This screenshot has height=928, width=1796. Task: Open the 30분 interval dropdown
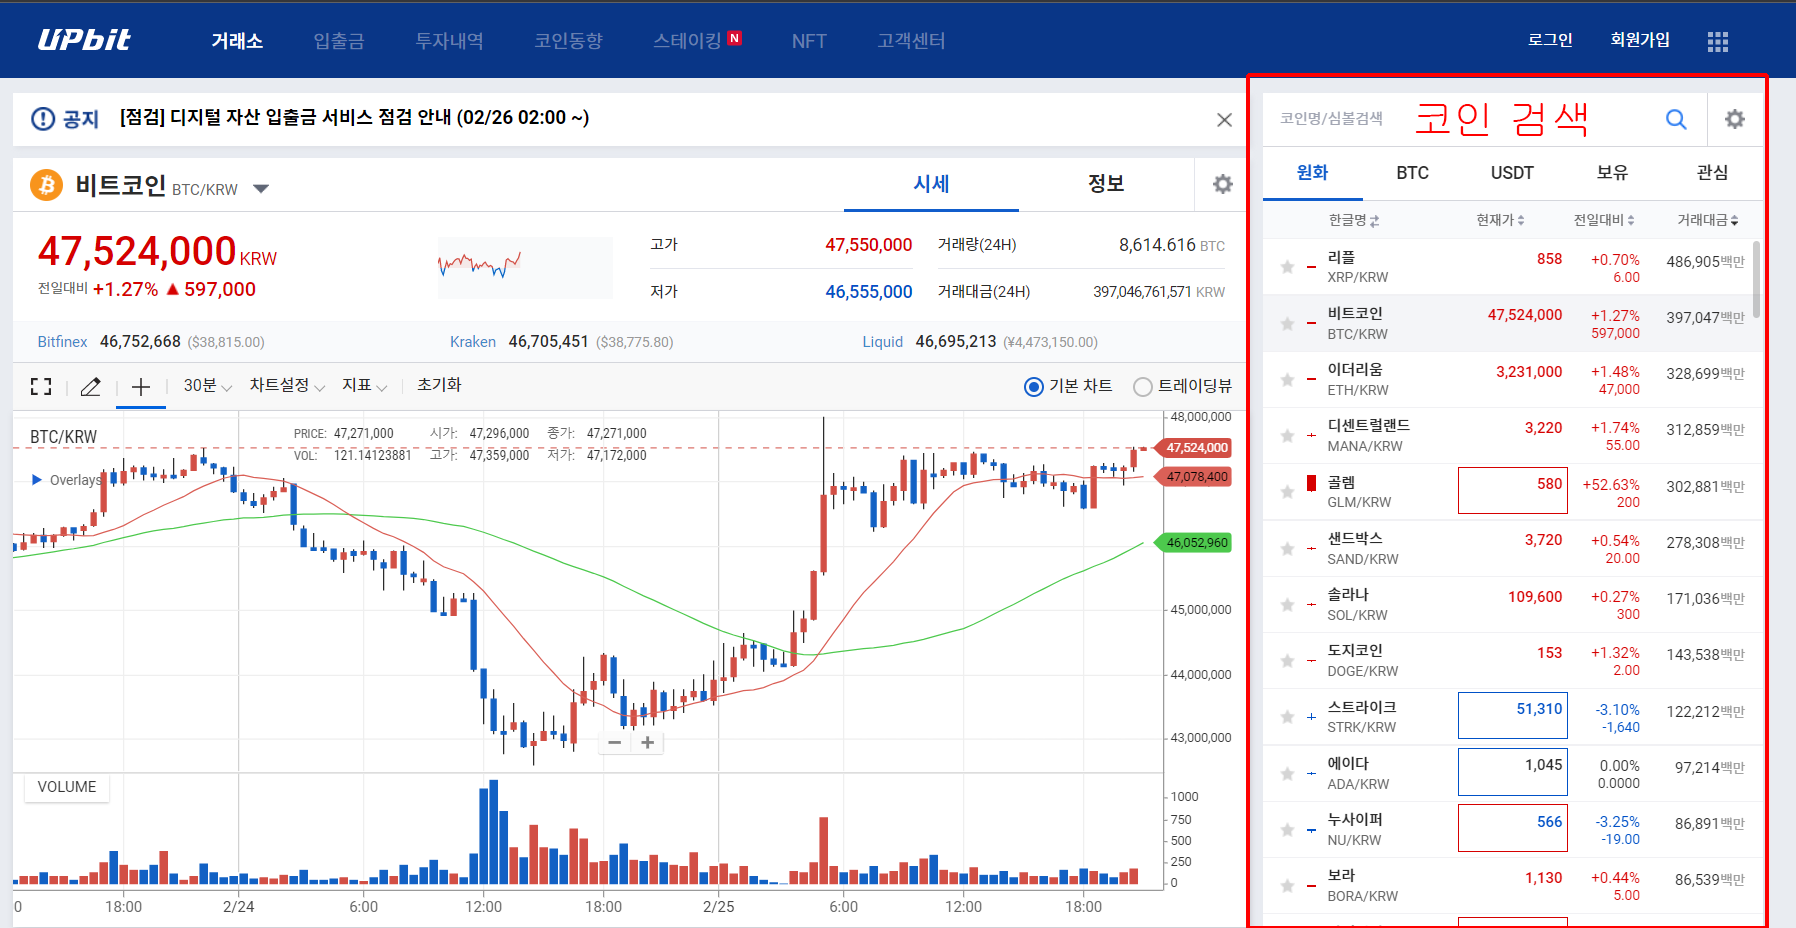click(x=207, y=386)
